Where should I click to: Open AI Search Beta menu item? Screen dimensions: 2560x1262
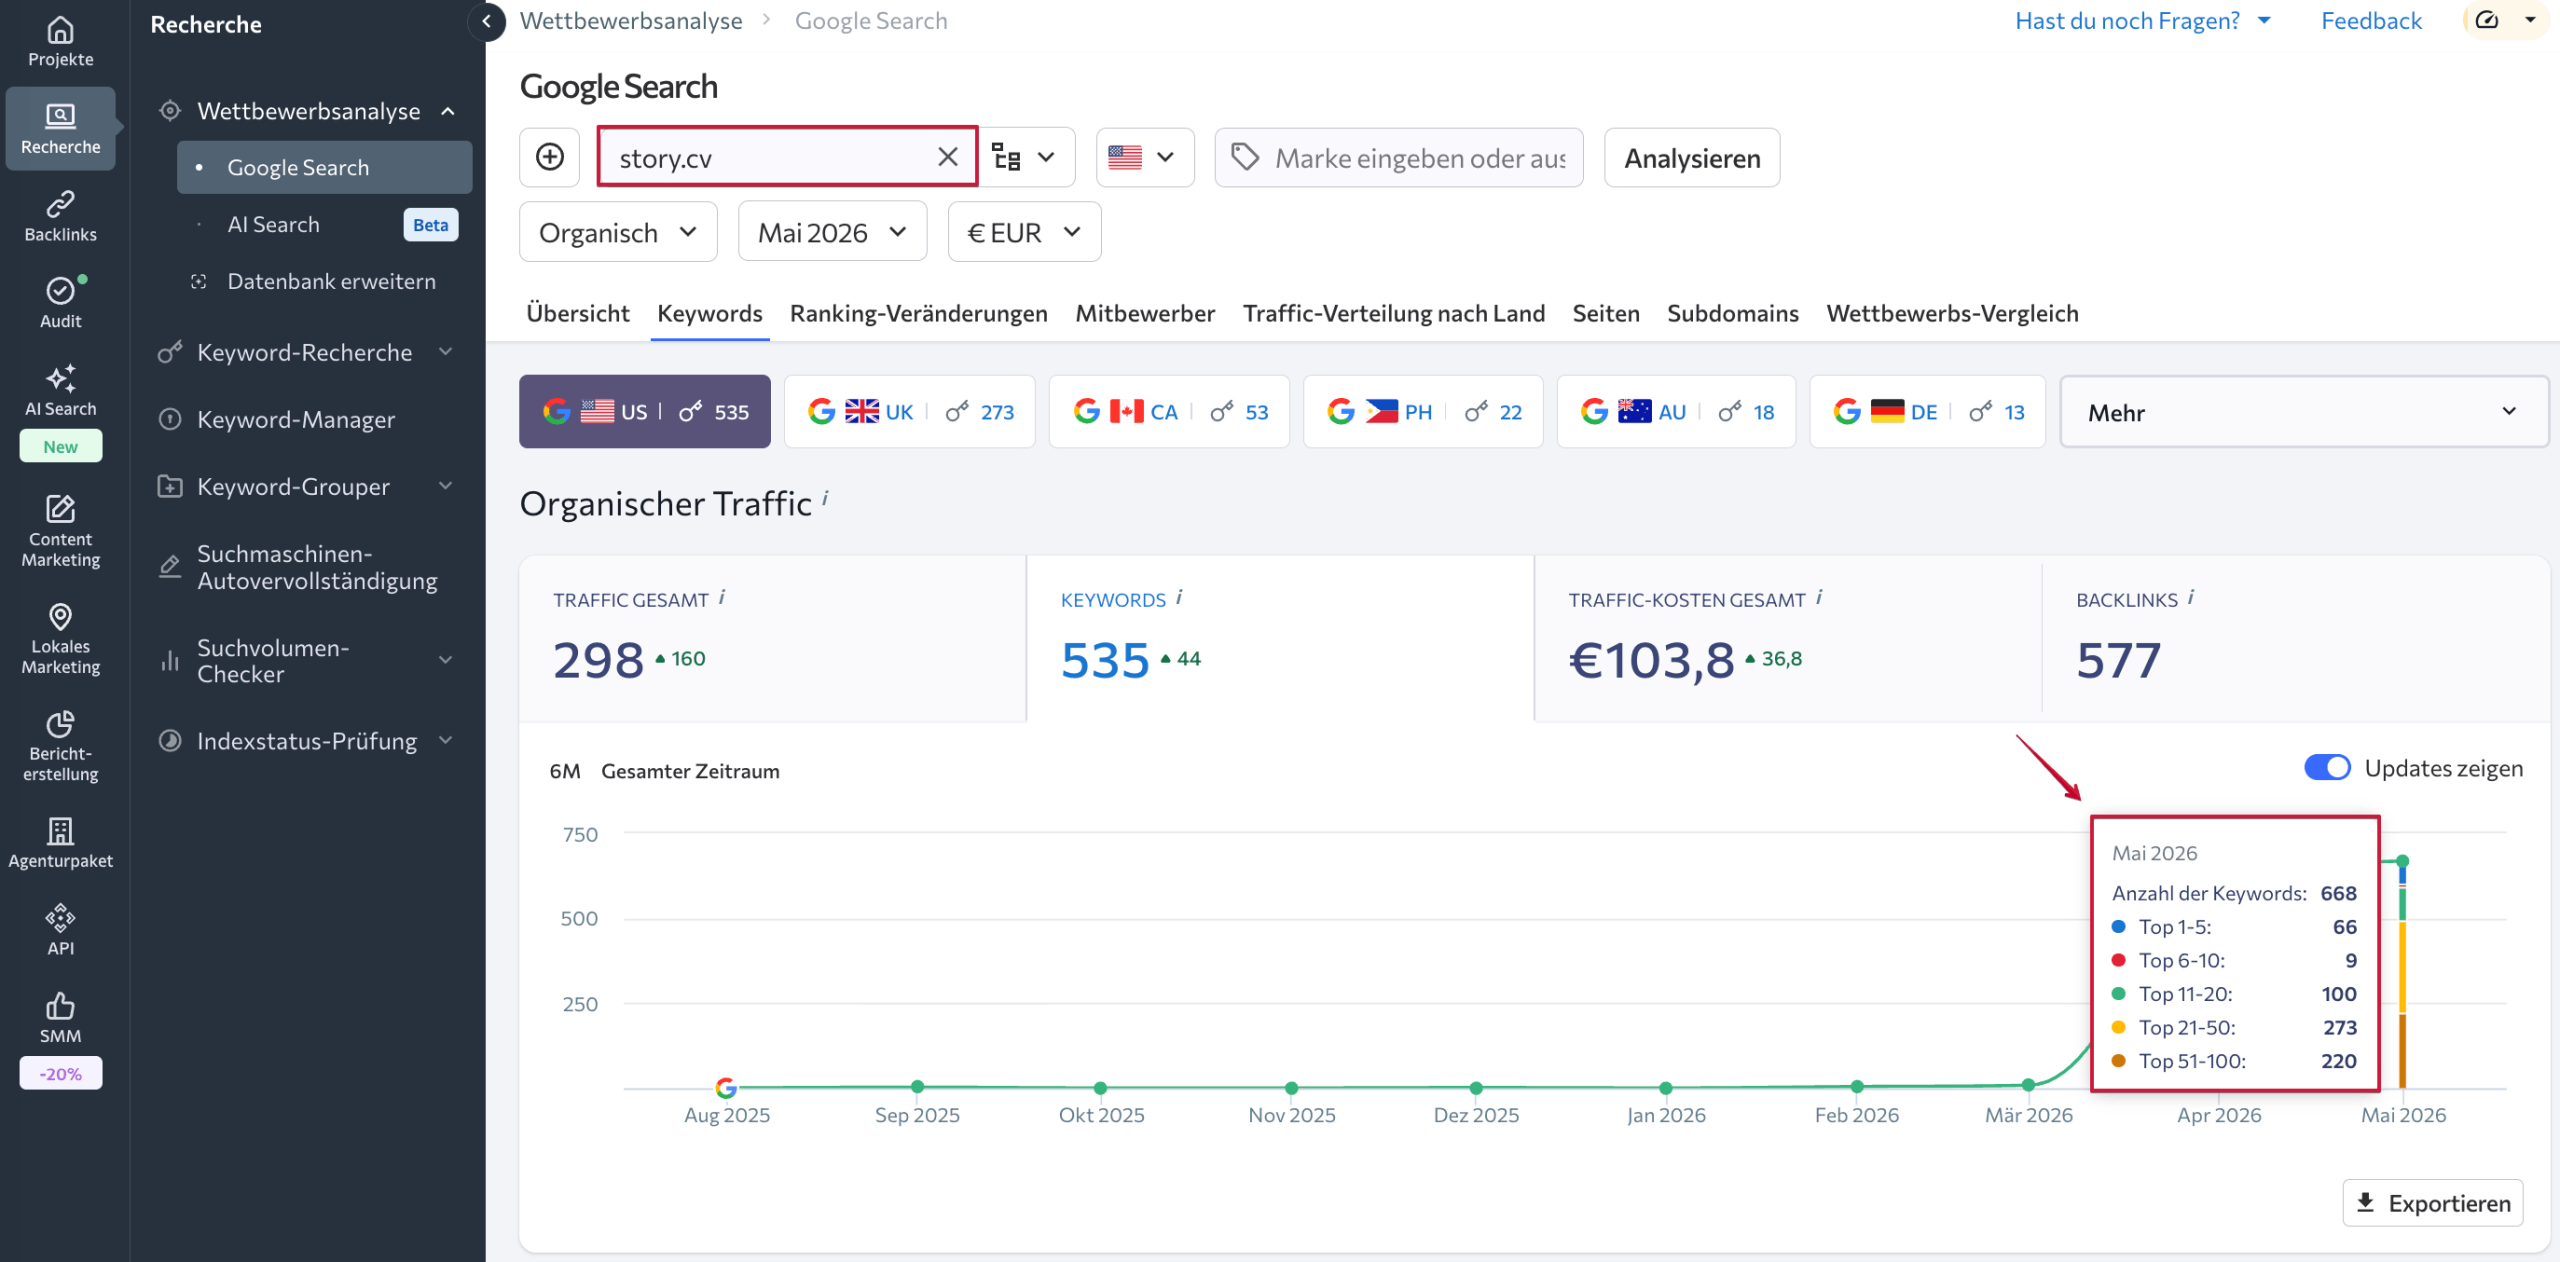[x=325, y=224]
